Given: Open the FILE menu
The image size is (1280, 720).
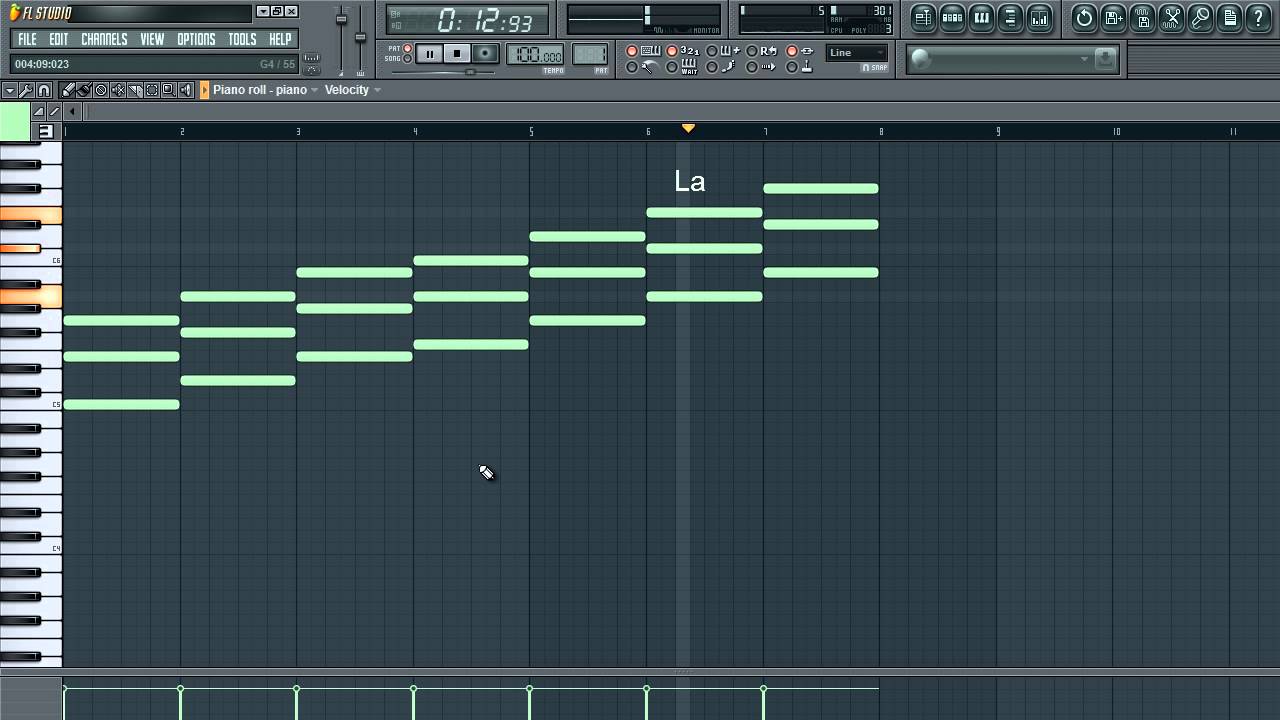Looking at the screenshot, I should pos(27,39).
